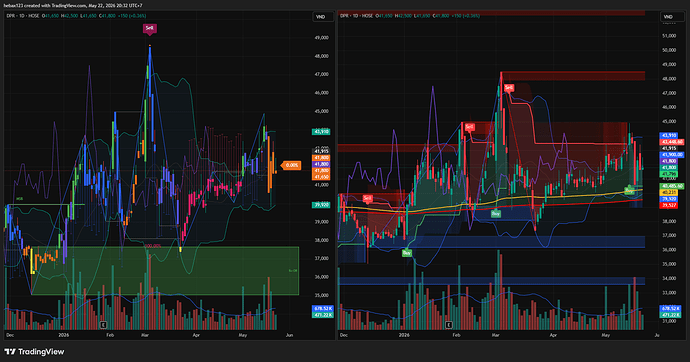The height and width of the screenshot is (362, 690).
Task: Click 2026 label on left time axis
Action: [x=64, y=335]
